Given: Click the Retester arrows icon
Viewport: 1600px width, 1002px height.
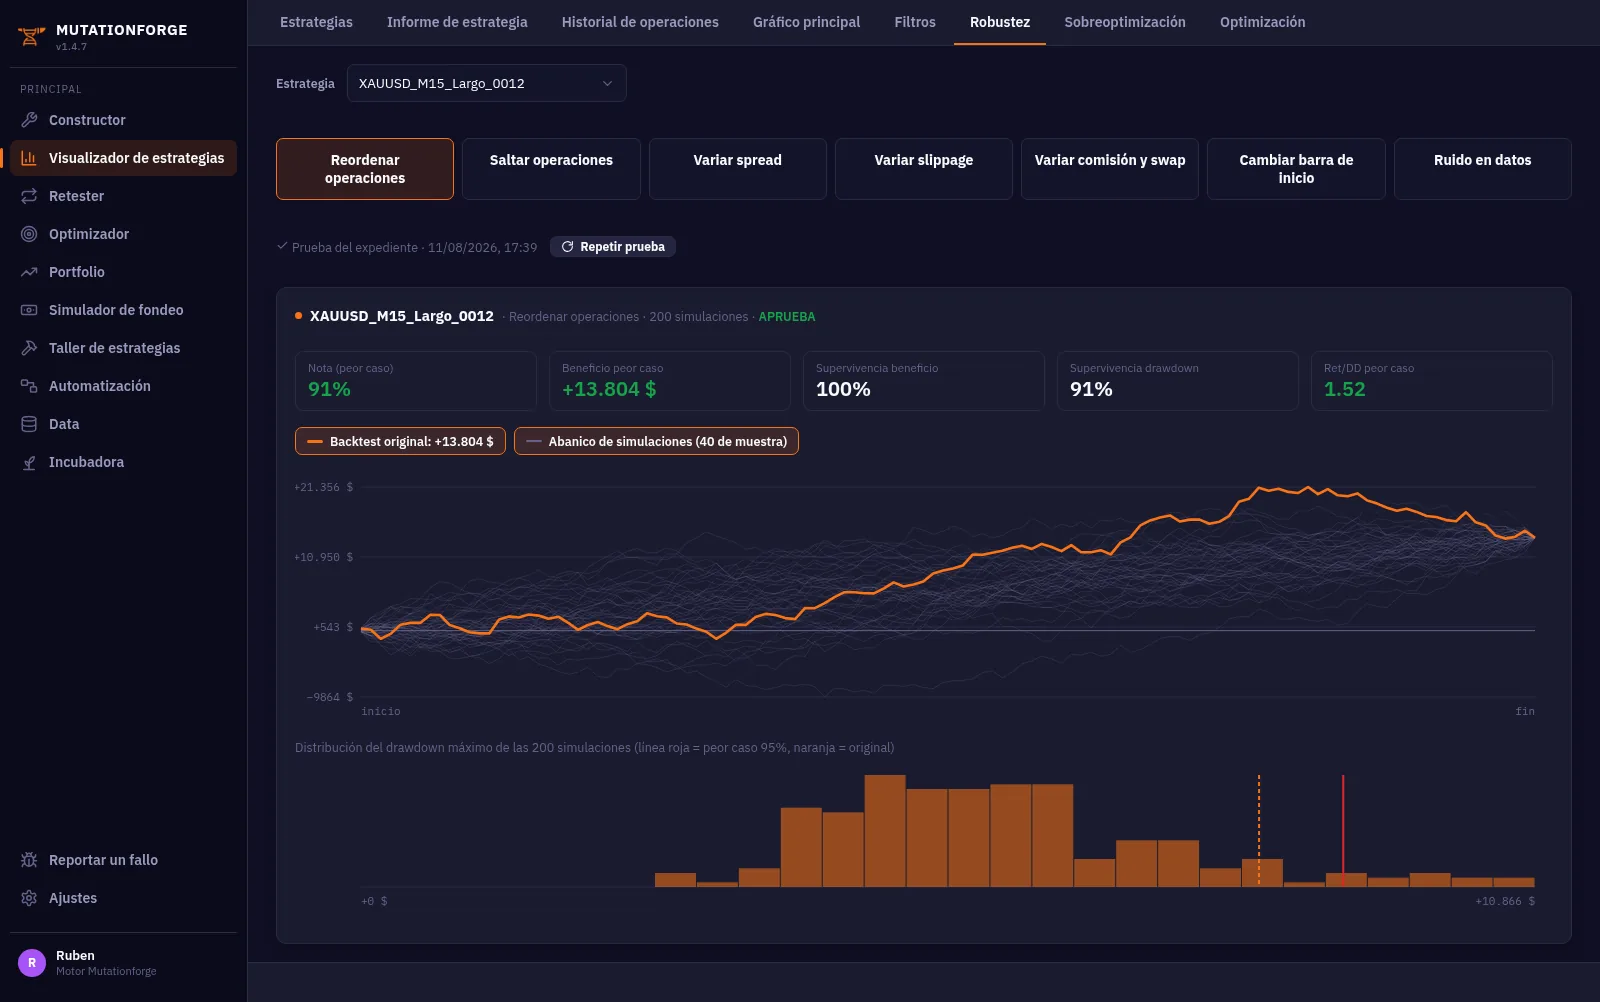Looking at the screenshot, I should 29,196.
